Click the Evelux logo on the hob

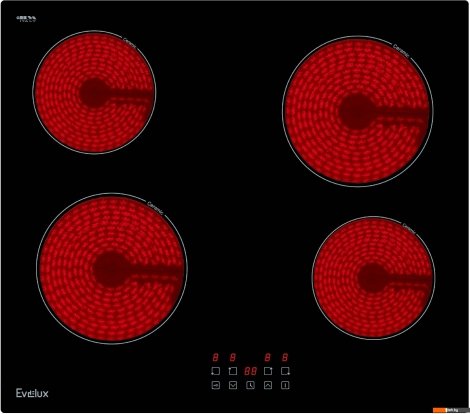click(x=32, y=393)
